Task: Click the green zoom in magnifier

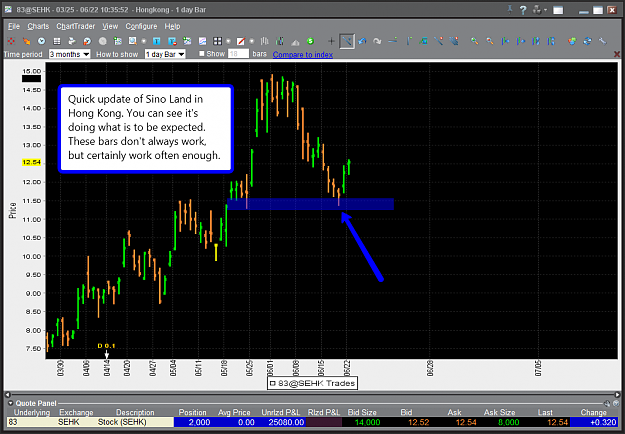Action: pyautogui.click(x=474, y=41)
